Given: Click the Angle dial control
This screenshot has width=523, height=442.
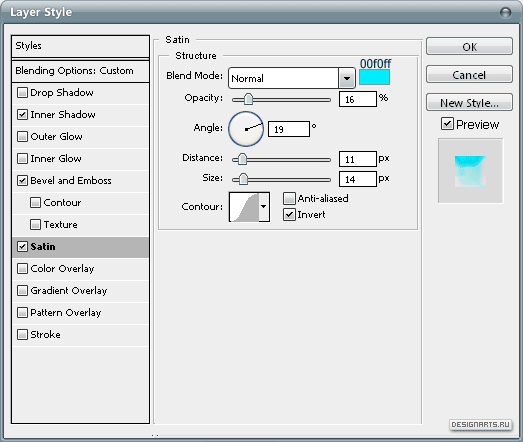Looking at the screenshot, I should tap(246, 129).
